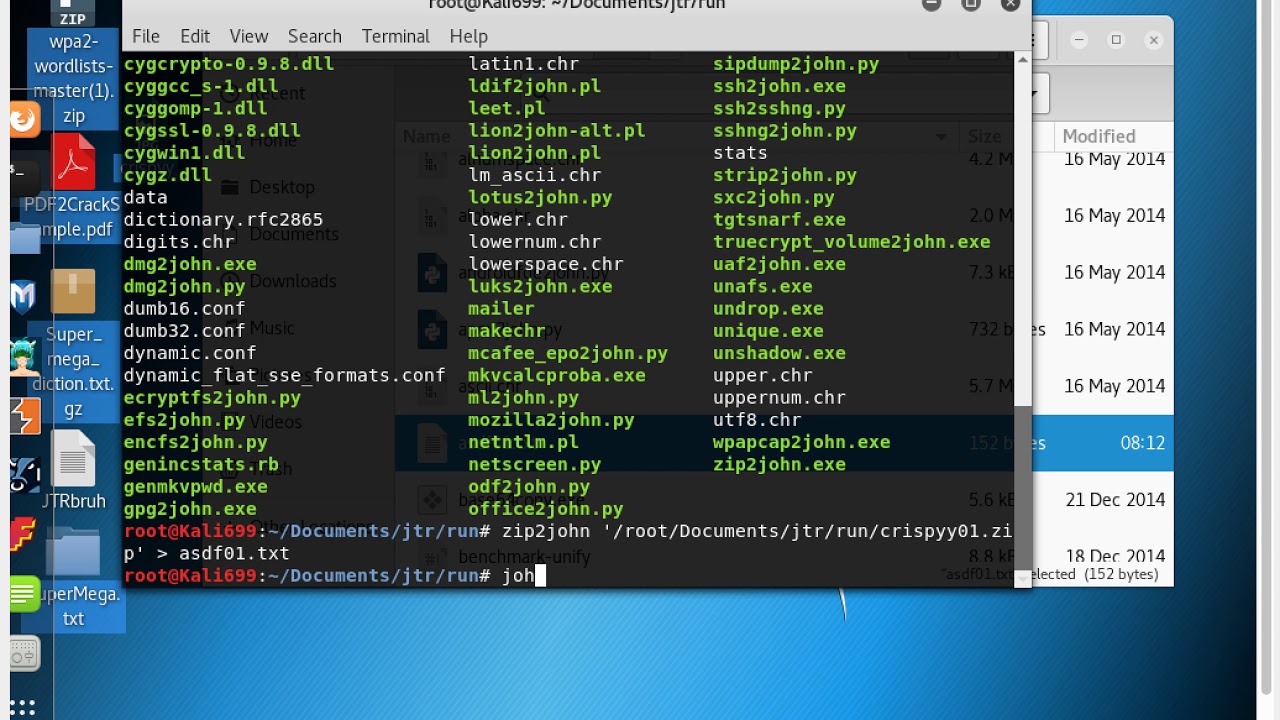Click keepass-style odf2john.py entry
This screenshot has width=1280, height=720.
click(x=529, y=487)
